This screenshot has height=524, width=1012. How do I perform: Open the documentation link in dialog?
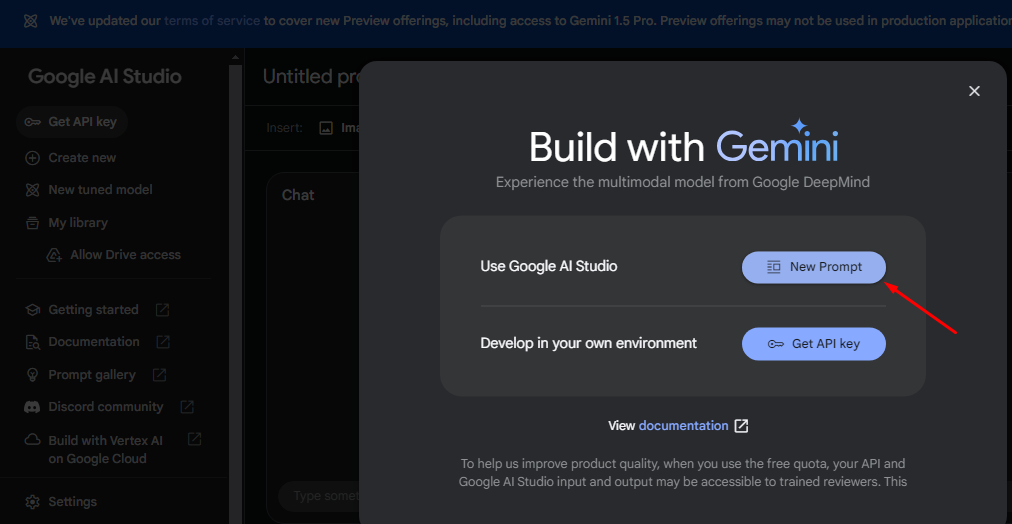point(683,426)
